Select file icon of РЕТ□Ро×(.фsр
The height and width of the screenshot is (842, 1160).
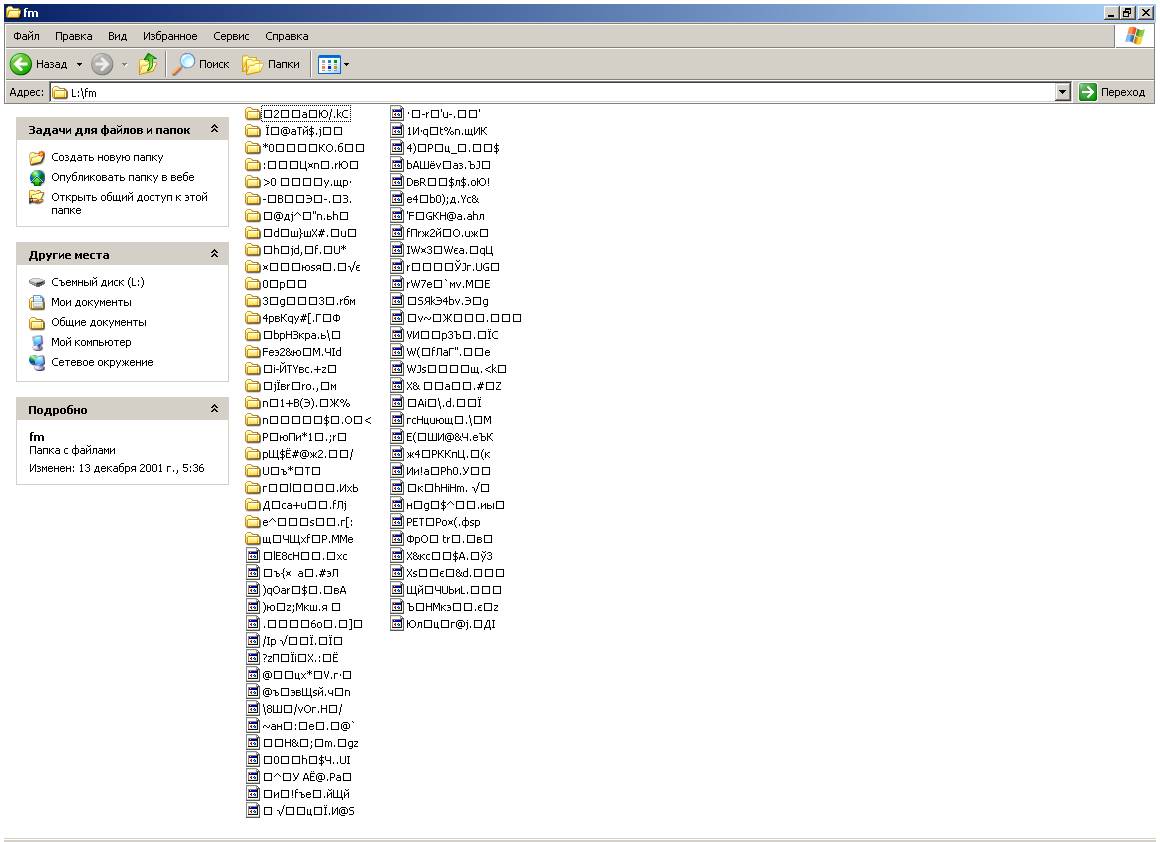point(397,522)
